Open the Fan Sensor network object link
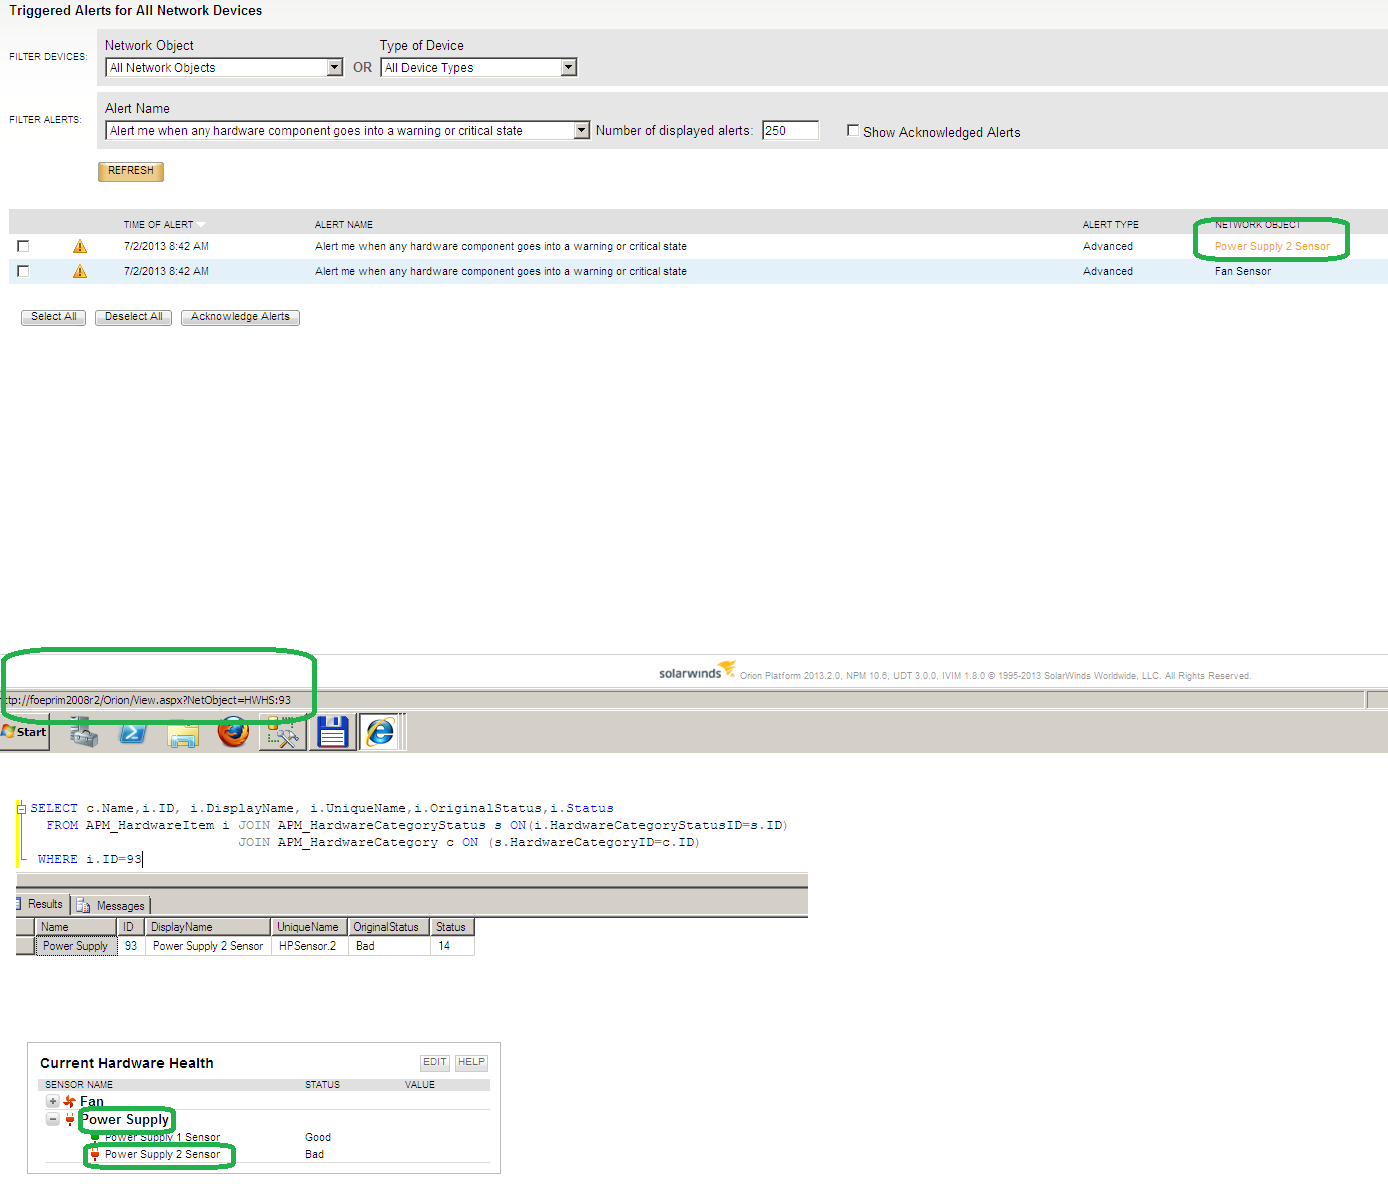Viewport: 1388px width, 1184px height. coord(1243,271)
